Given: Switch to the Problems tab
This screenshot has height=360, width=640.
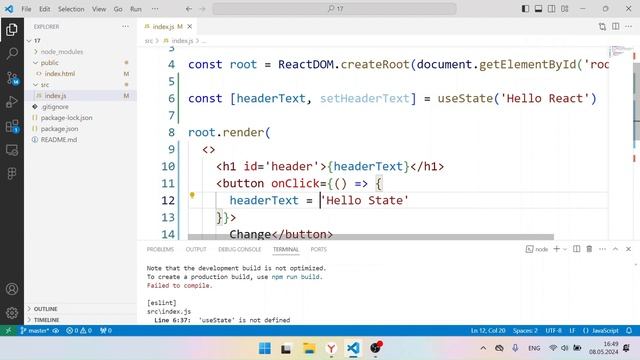Looking at the screenshot, I should pos(160,249).
